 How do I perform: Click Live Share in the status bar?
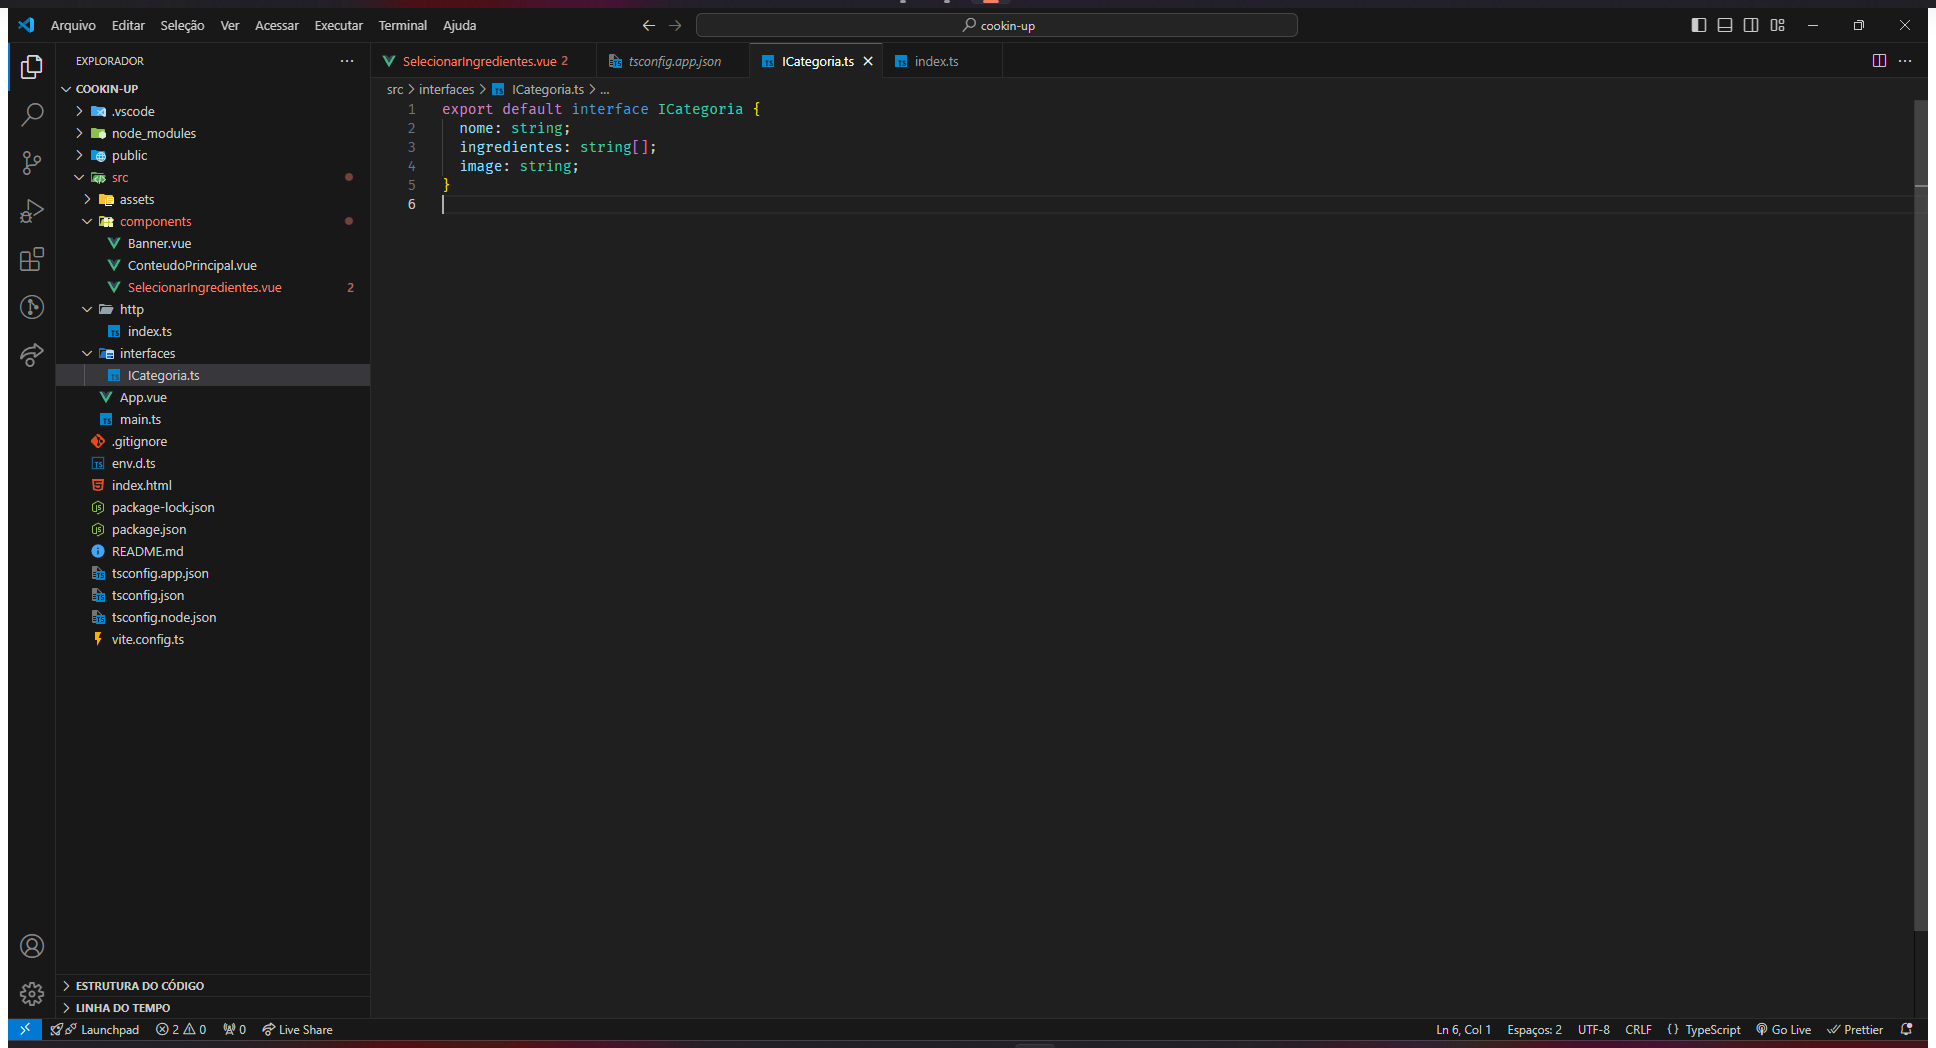point(297,1029)
